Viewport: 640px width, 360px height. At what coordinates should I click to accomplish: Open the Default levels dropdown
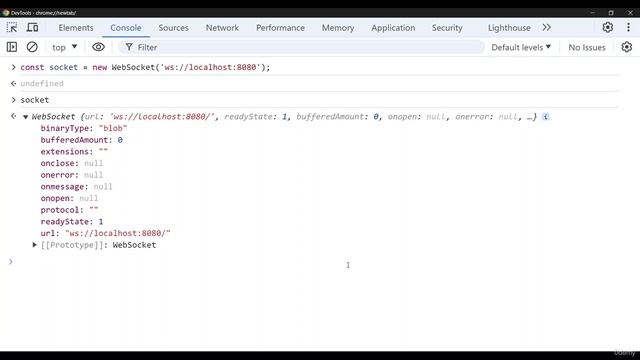521,47
